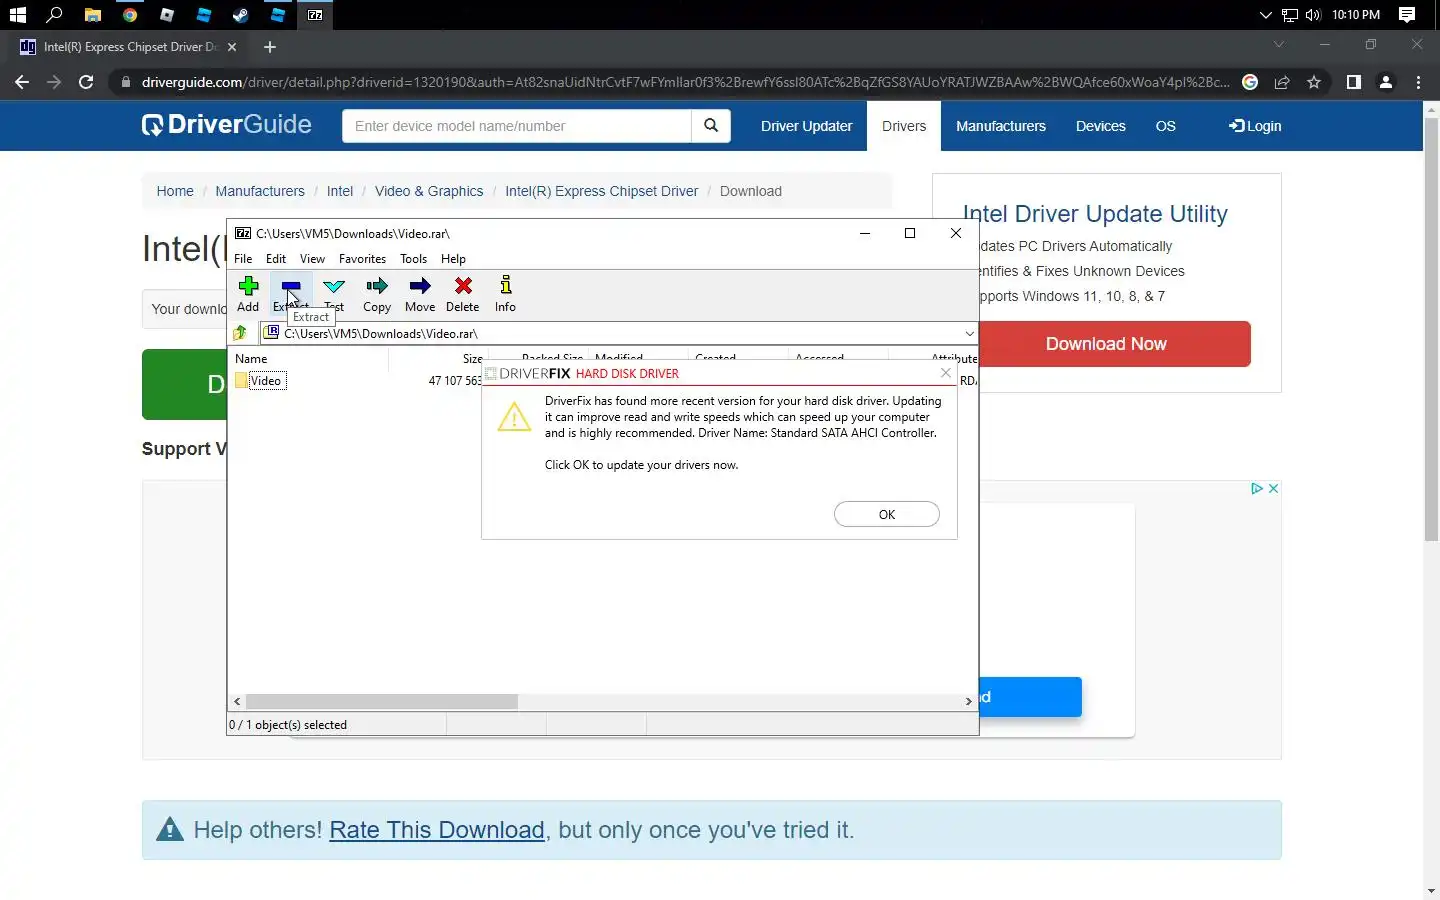Click the 7-Zip icon in taskbar
This screenshot has height=900, width=1440.
click(x=315, y=15)
